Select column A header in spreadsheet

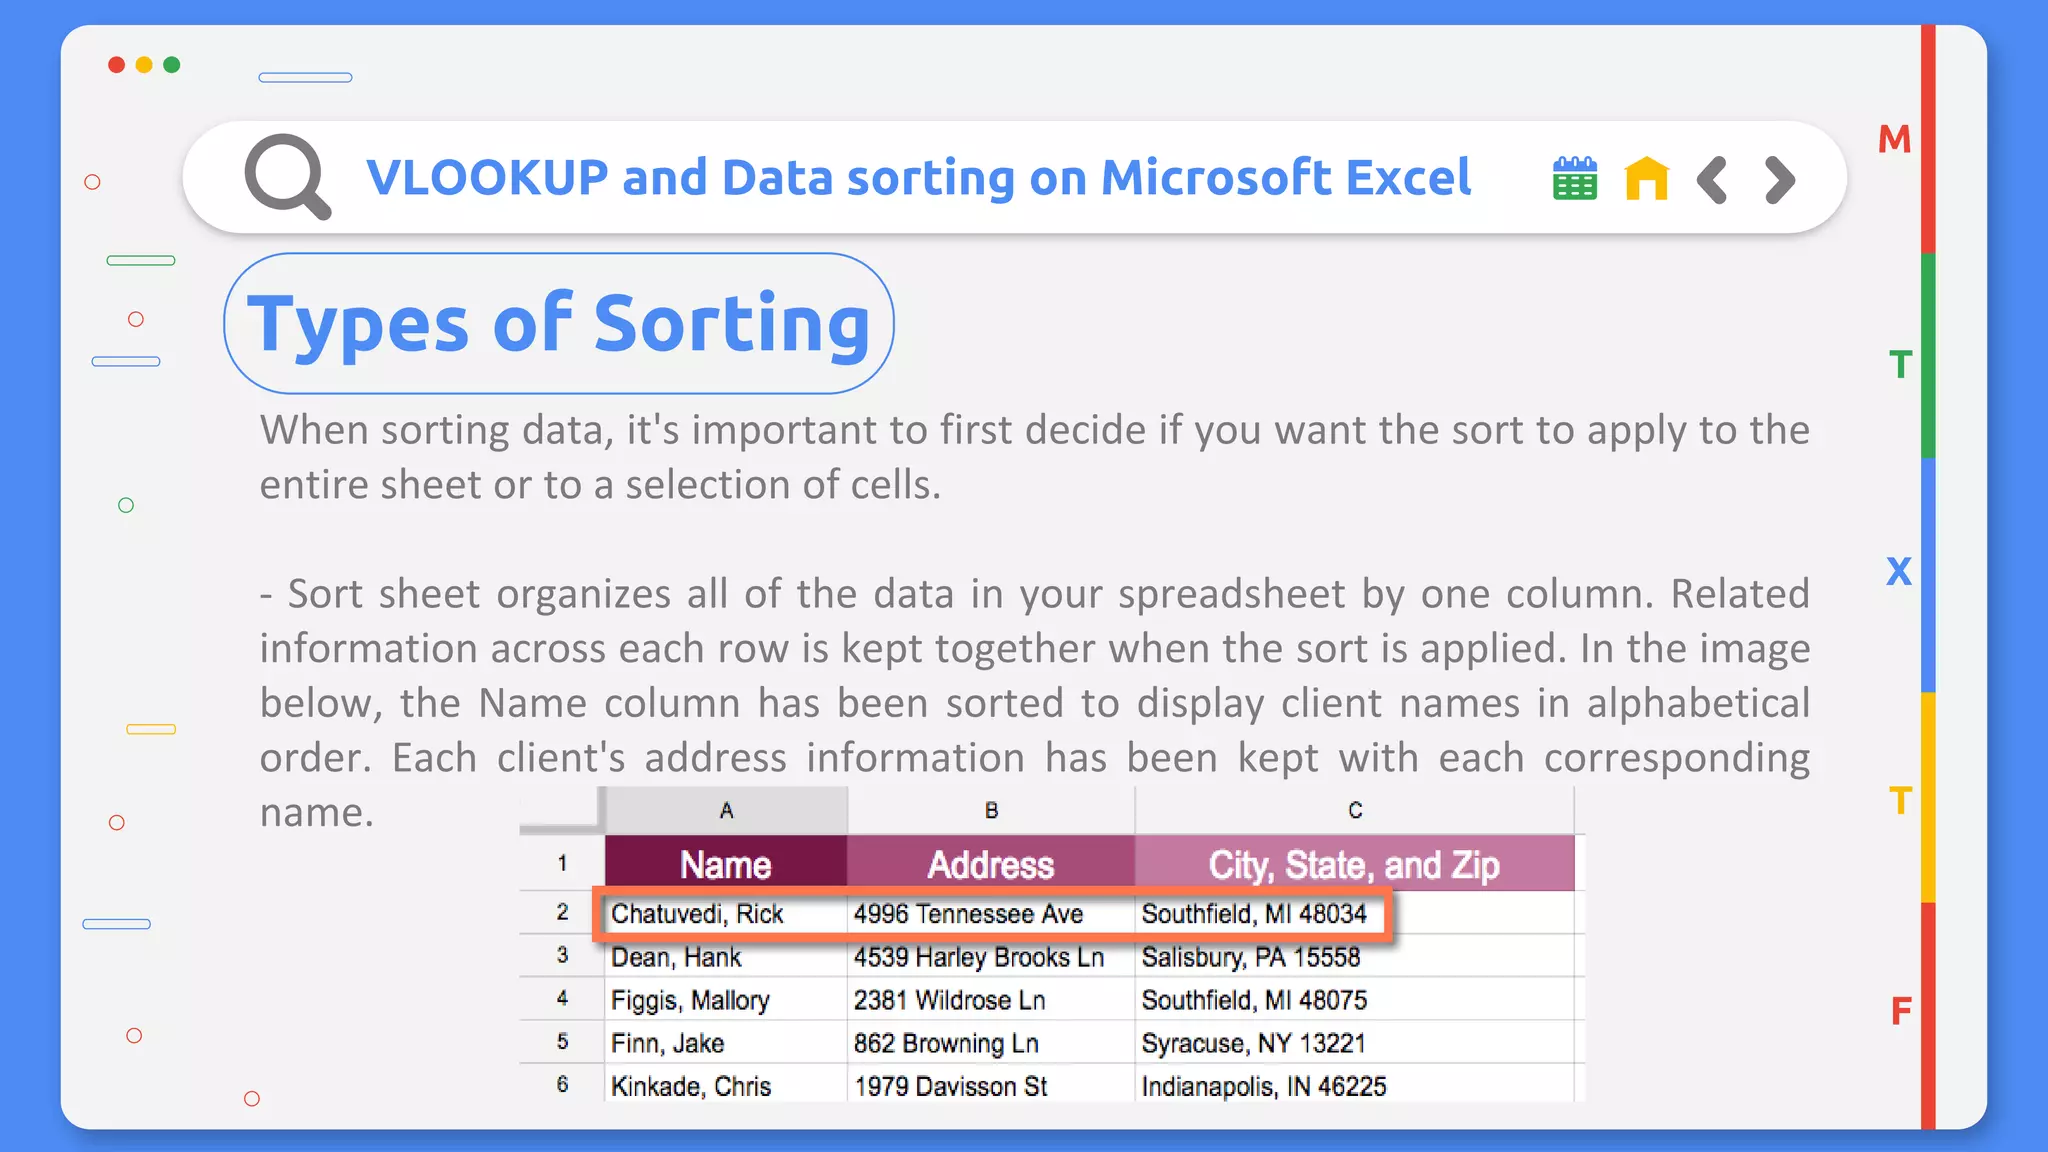point(726,810)
